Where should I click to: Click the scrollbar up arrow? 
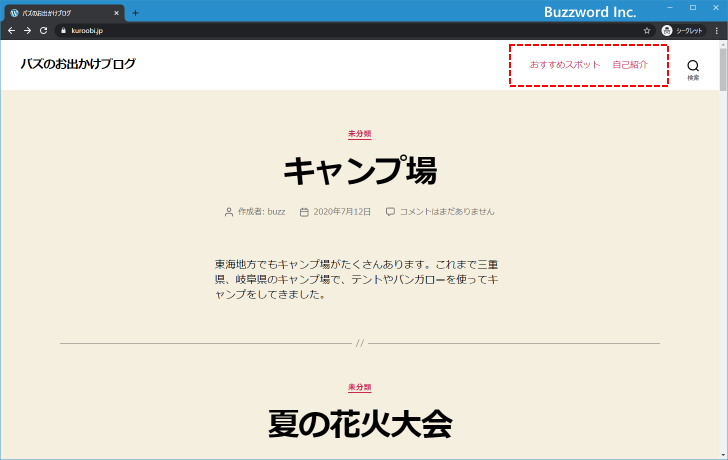tap(723, 44)
